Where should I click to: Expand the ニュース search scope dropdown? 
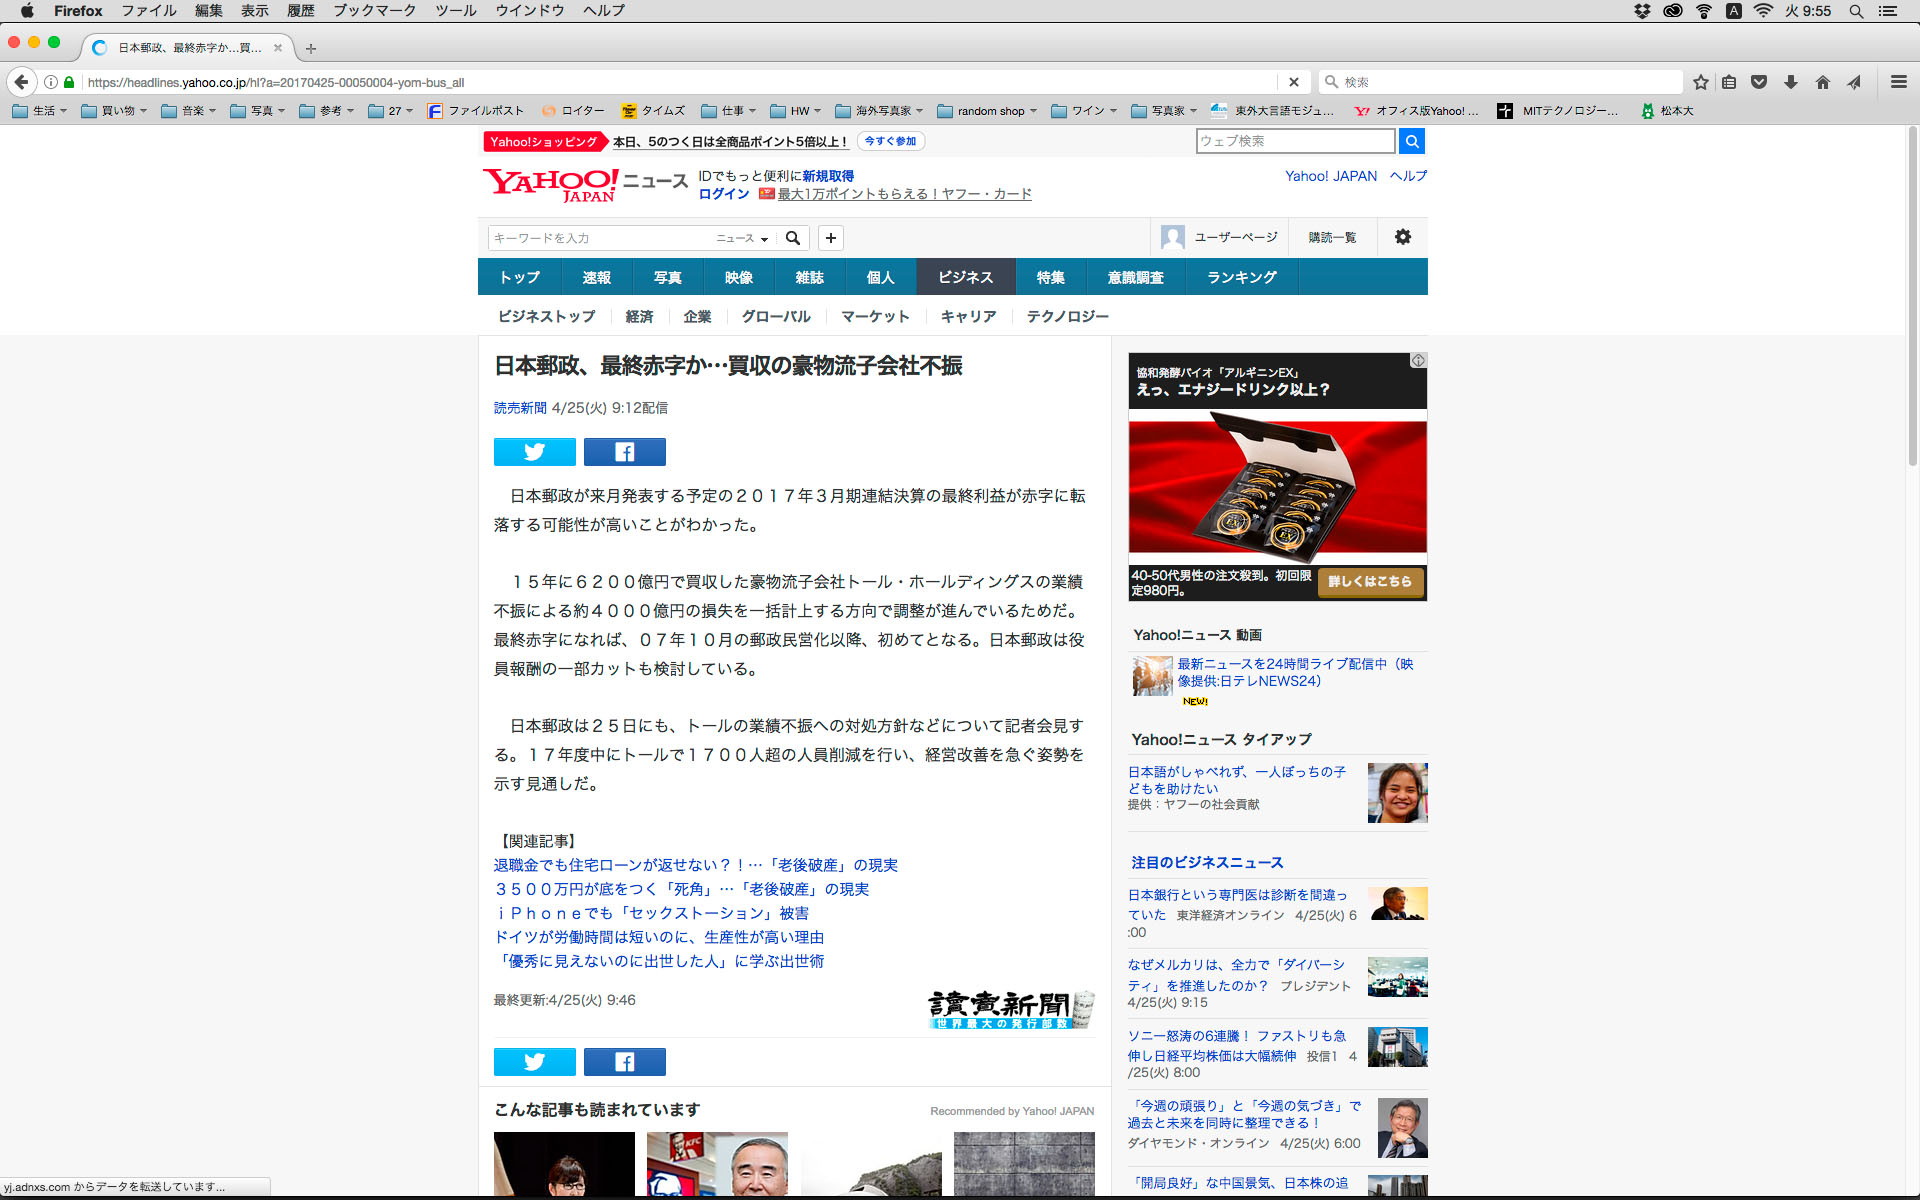pos(742,238)
